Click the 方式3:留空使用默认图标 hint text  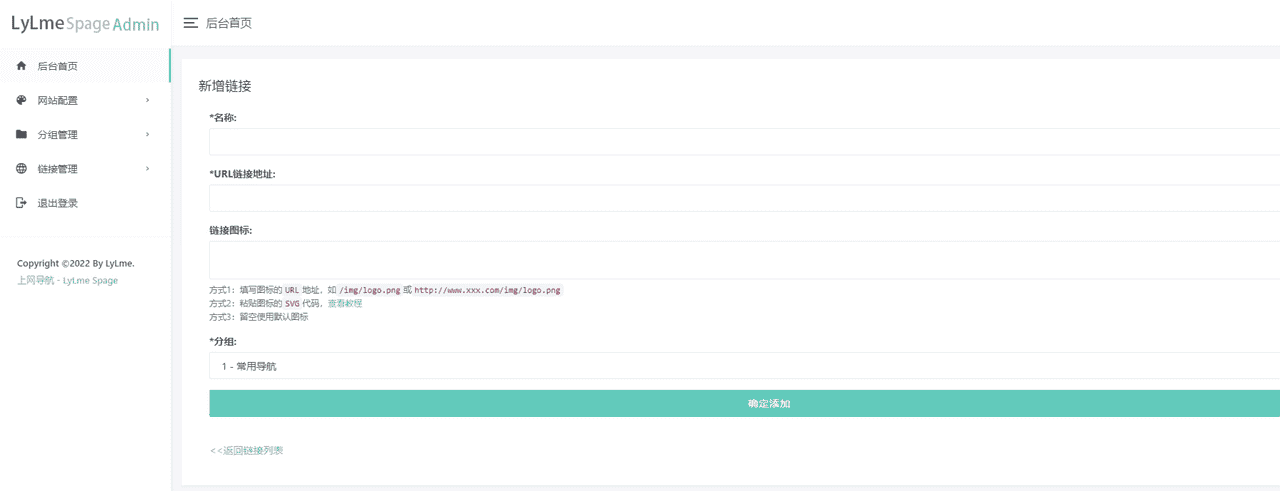pos(259,317)
